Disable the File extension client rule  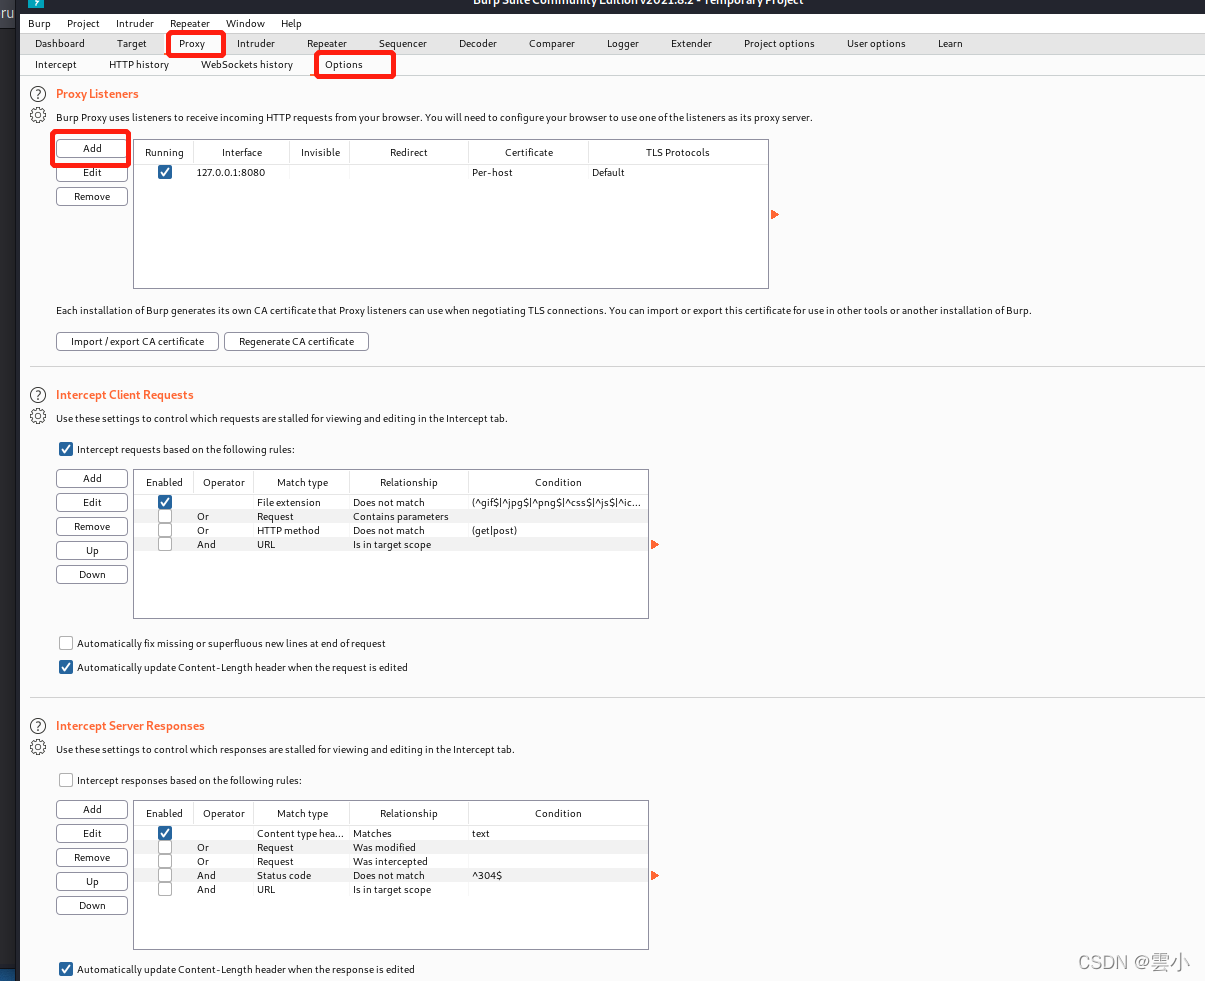point(165,502)
